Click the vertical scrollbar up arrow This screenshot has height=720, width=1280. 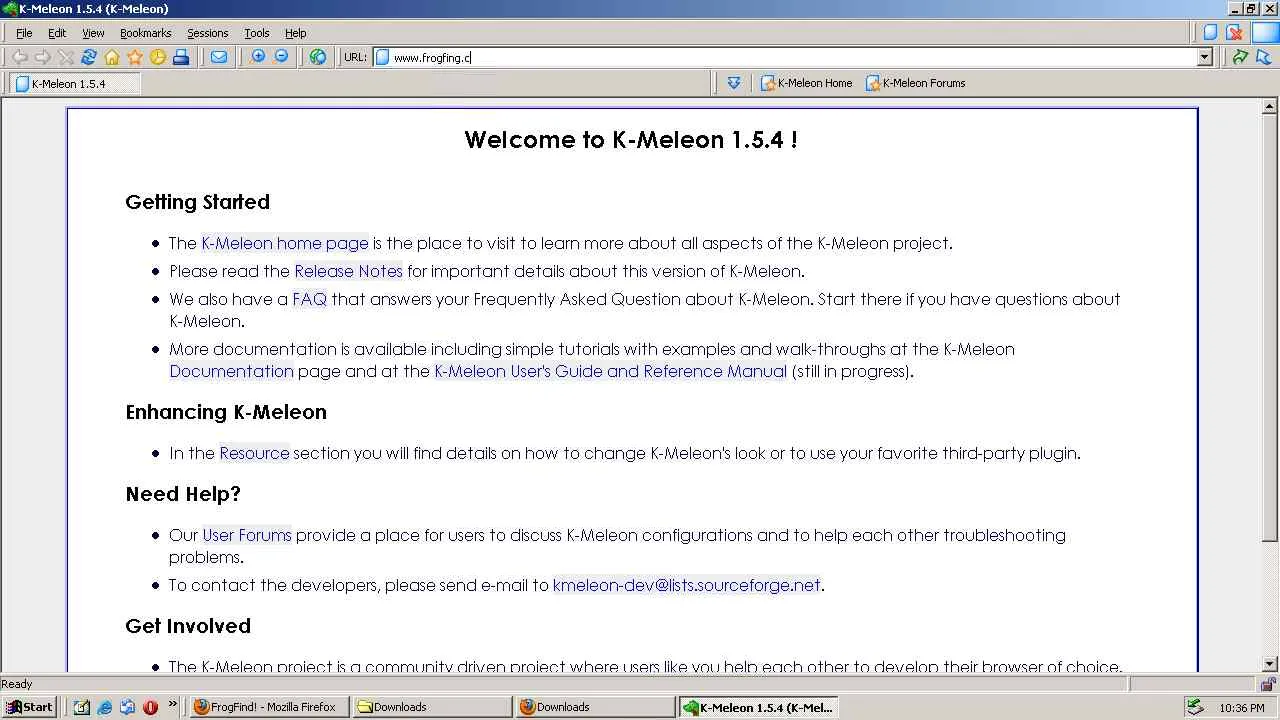click(1270, 106)
